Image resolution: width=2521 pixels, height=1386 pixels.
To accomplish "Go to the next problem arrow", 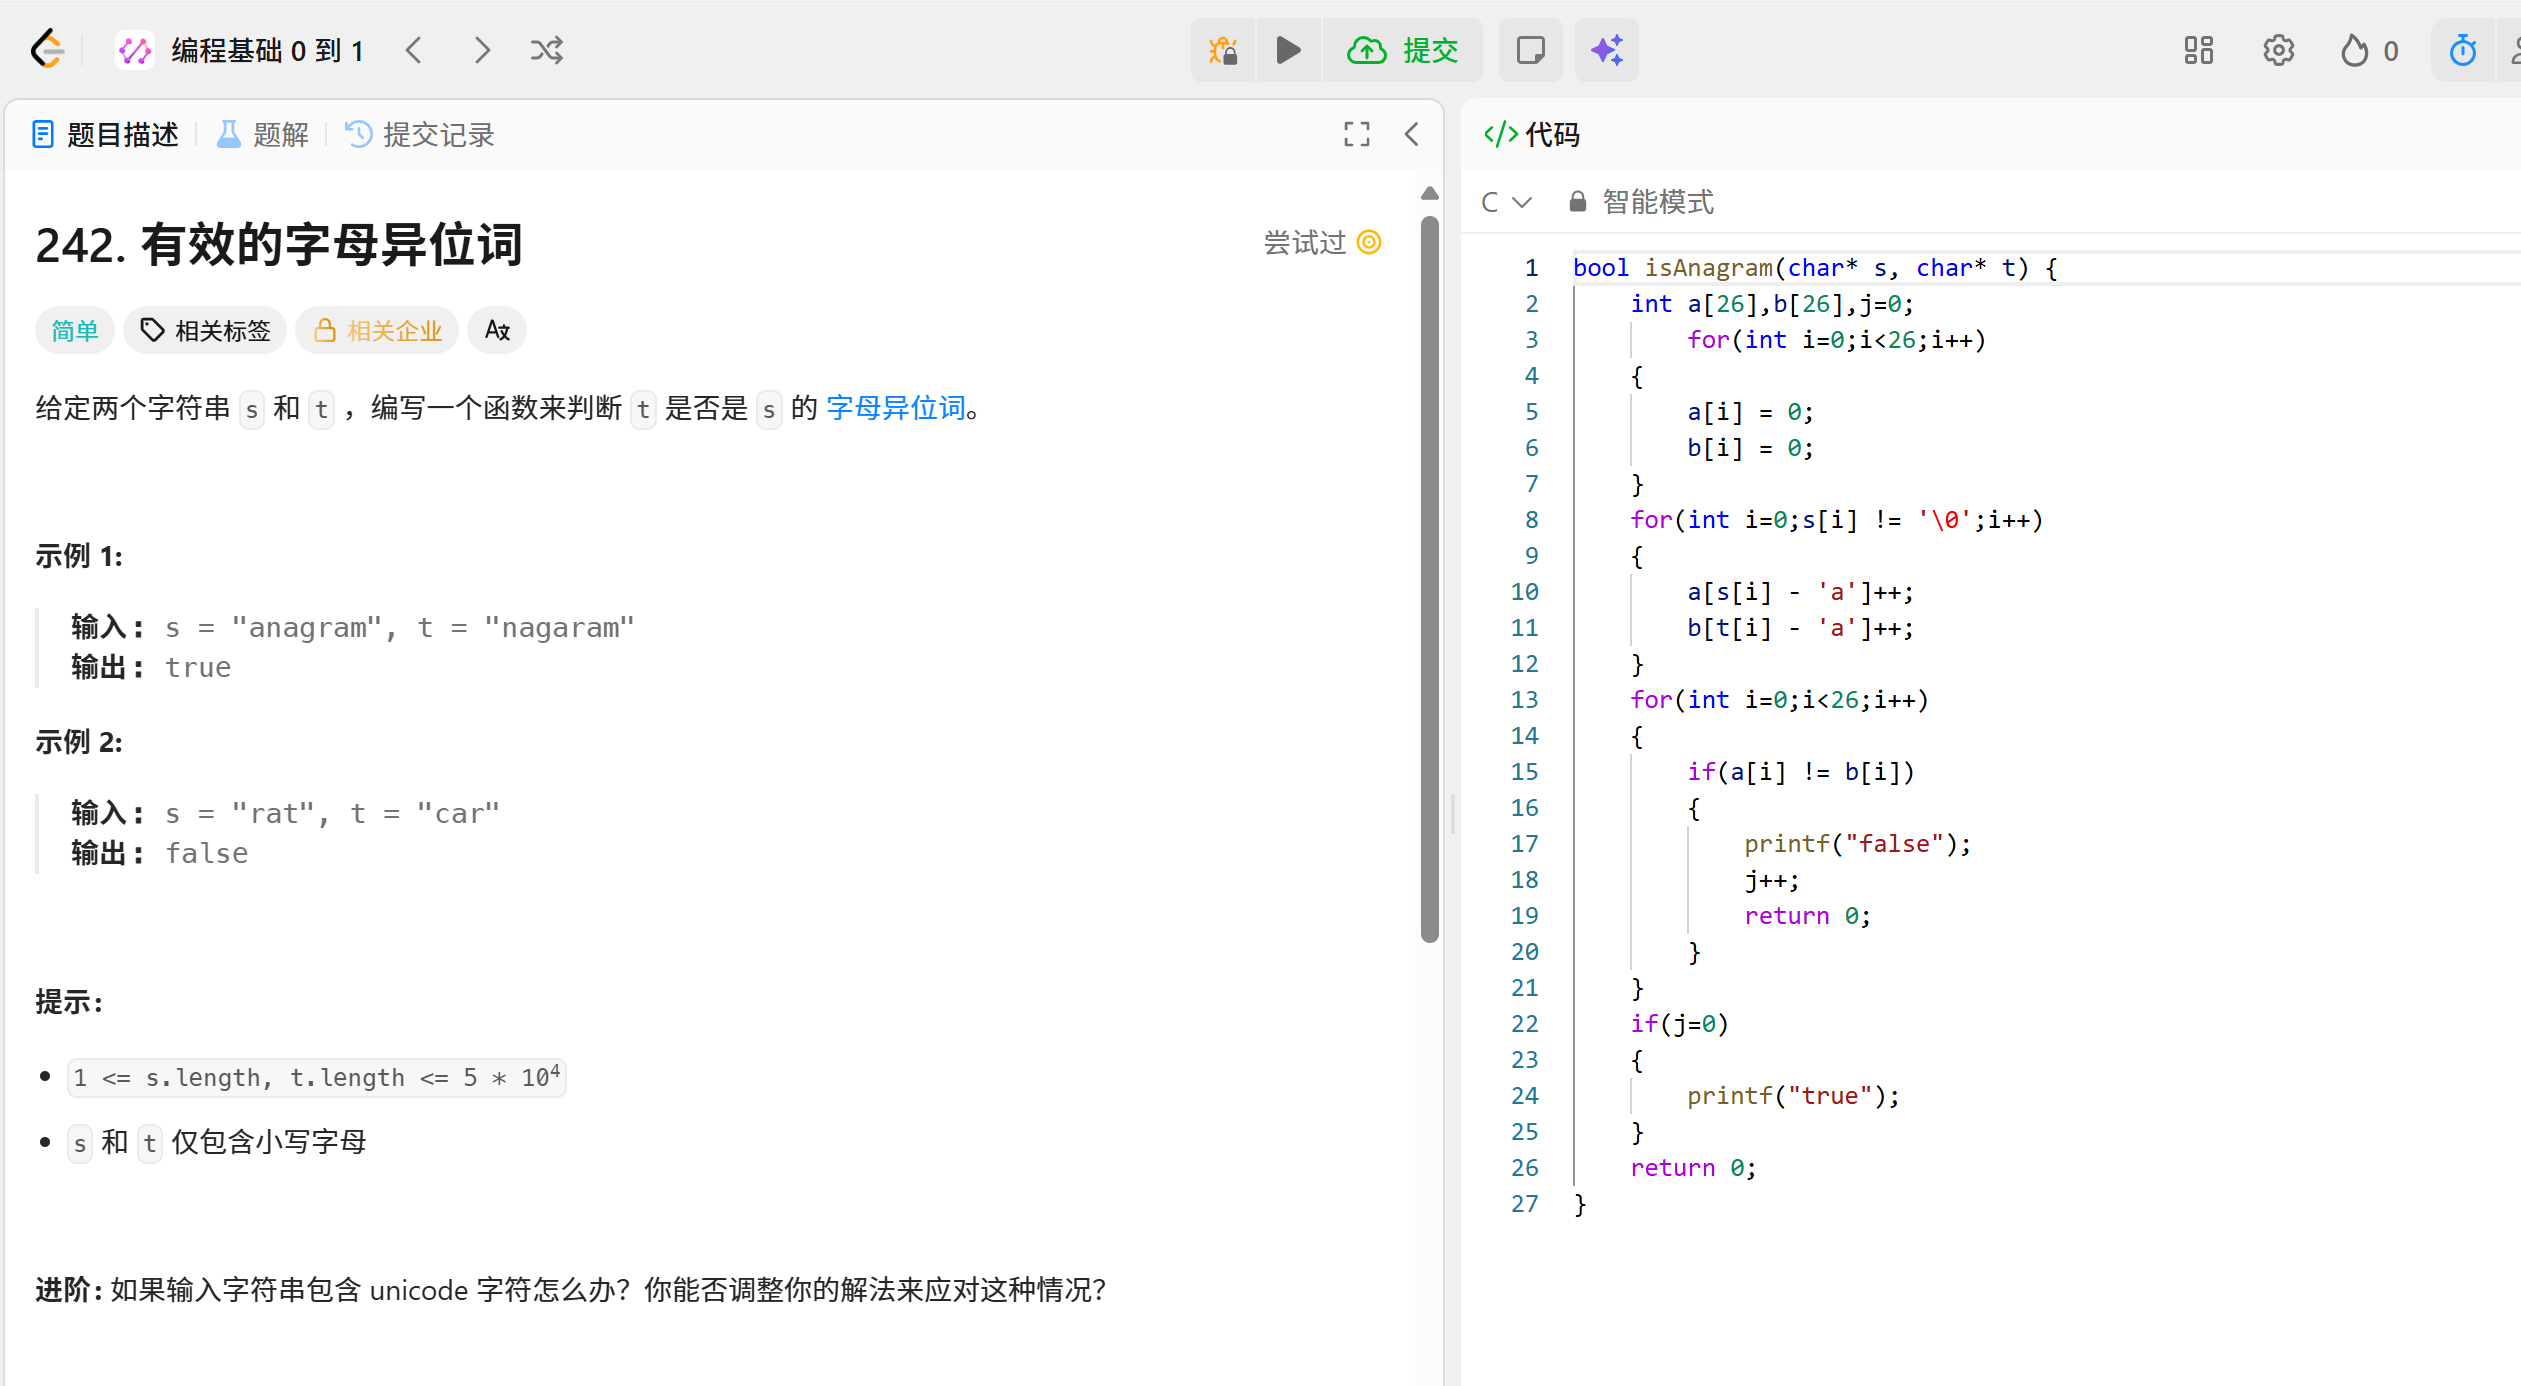I will [482, 50].
